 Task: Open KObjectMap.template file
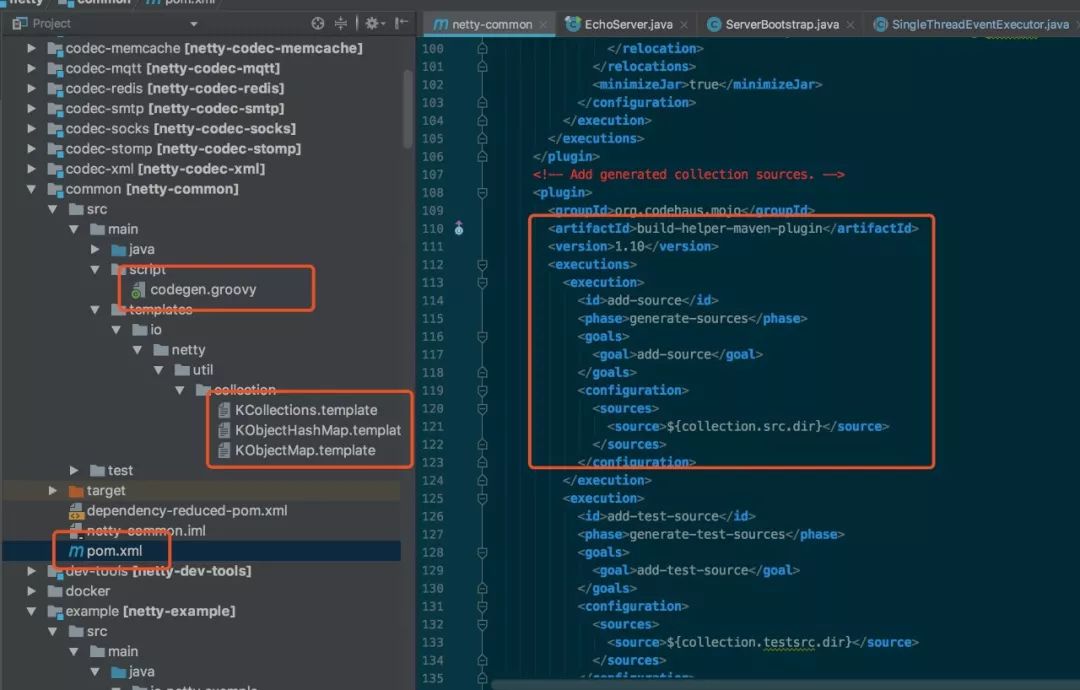[x=297, y=450]
